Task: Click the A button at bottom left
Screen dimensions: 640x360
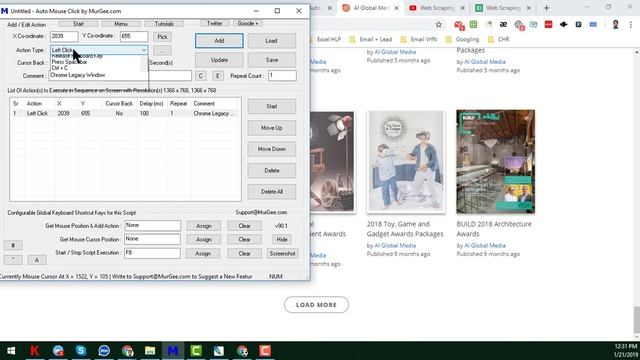Action: 37,260
